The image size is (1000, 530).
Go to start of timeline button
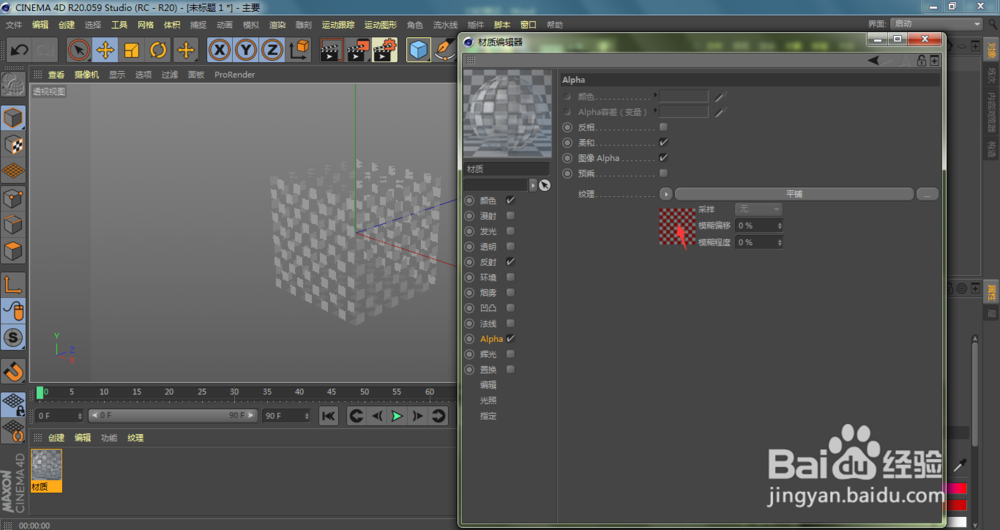328,416
